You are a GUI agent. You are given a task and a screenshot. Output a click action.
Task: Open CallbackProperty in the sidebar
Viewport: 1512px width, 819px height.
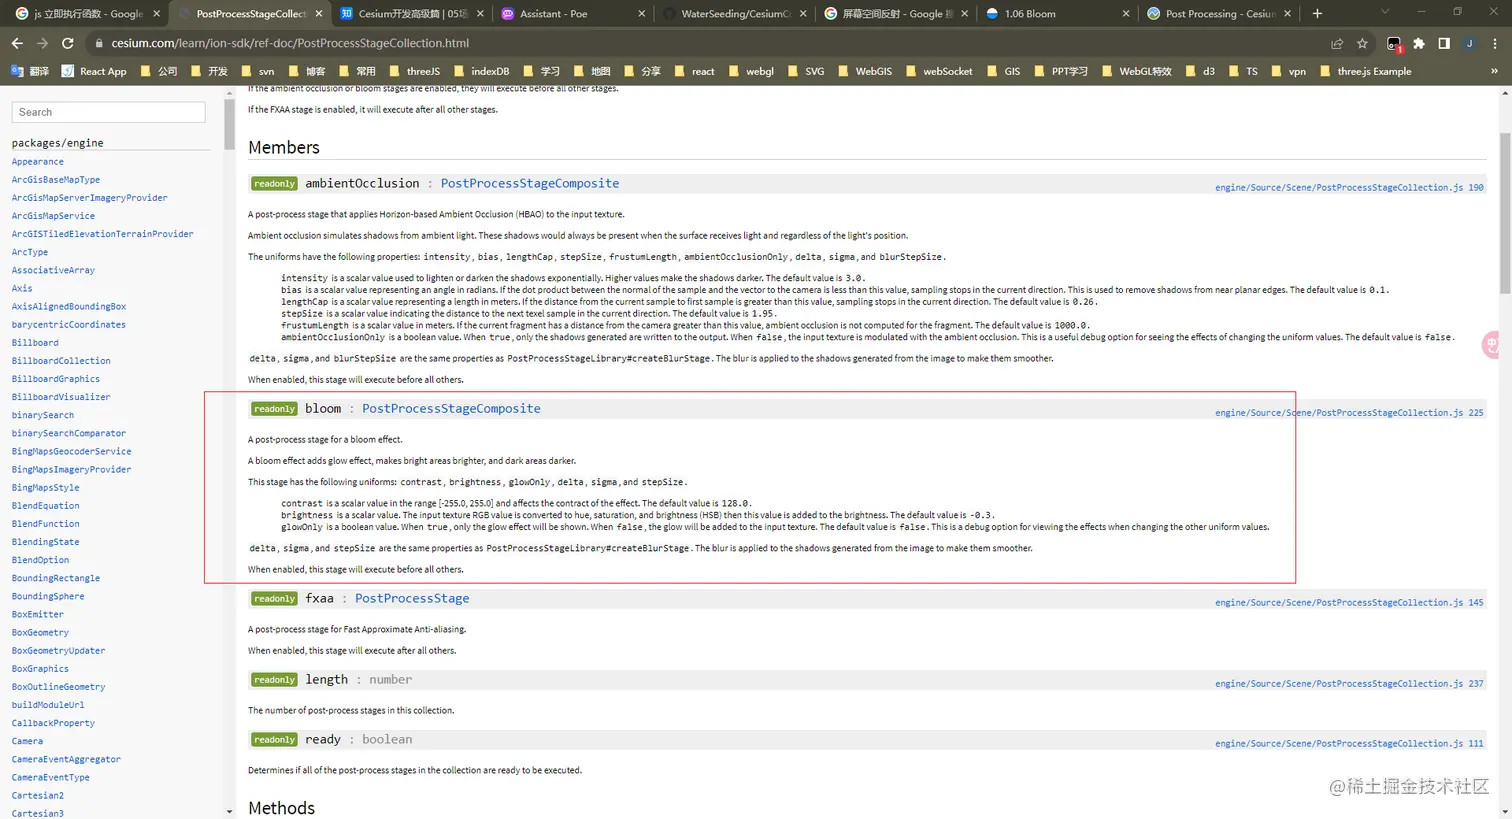pyautogui.click(x=53, y=722)
